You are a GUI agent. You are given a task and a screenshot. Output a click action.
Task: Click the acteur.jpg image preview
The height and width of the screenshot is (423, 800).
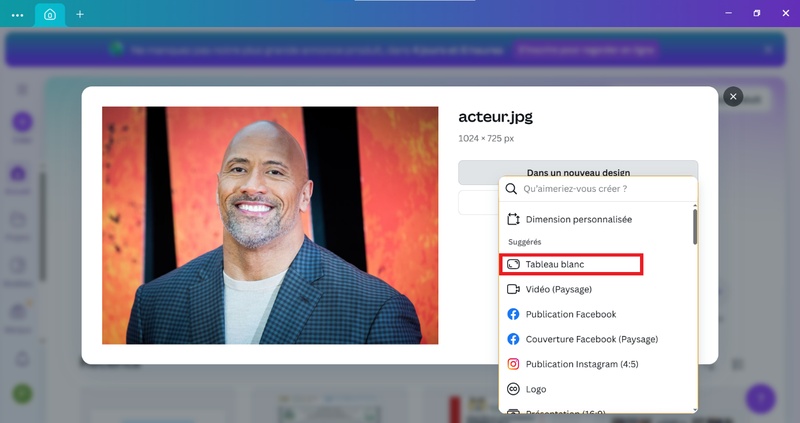[270, 225]
